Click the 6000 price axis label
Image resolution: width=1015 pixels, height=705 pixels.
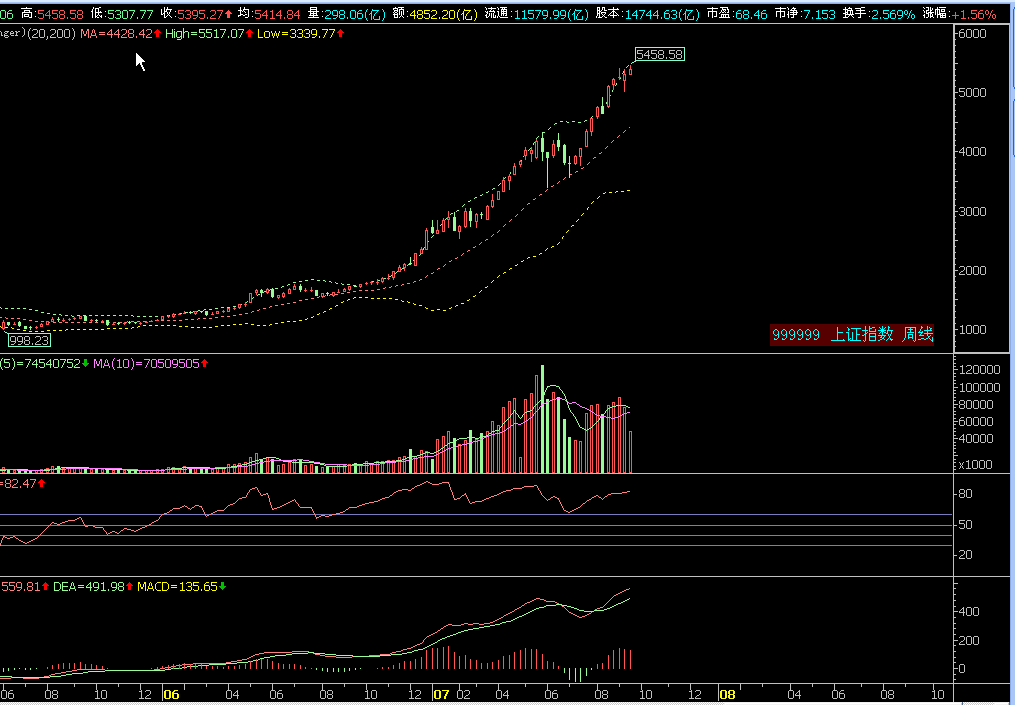click(x=973, y=34)
